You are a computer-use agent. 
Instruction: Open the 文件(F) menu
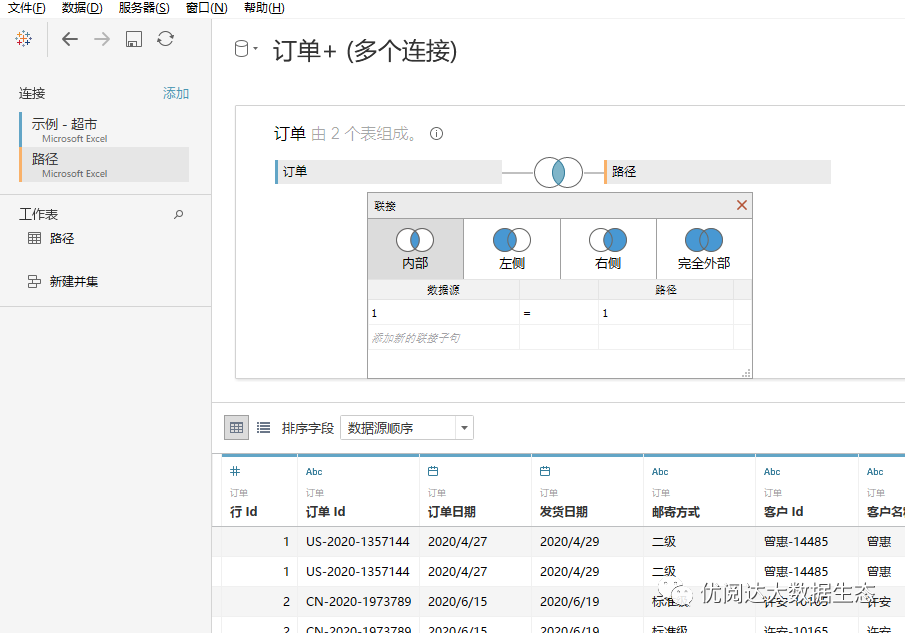click(x=27, y=8)
